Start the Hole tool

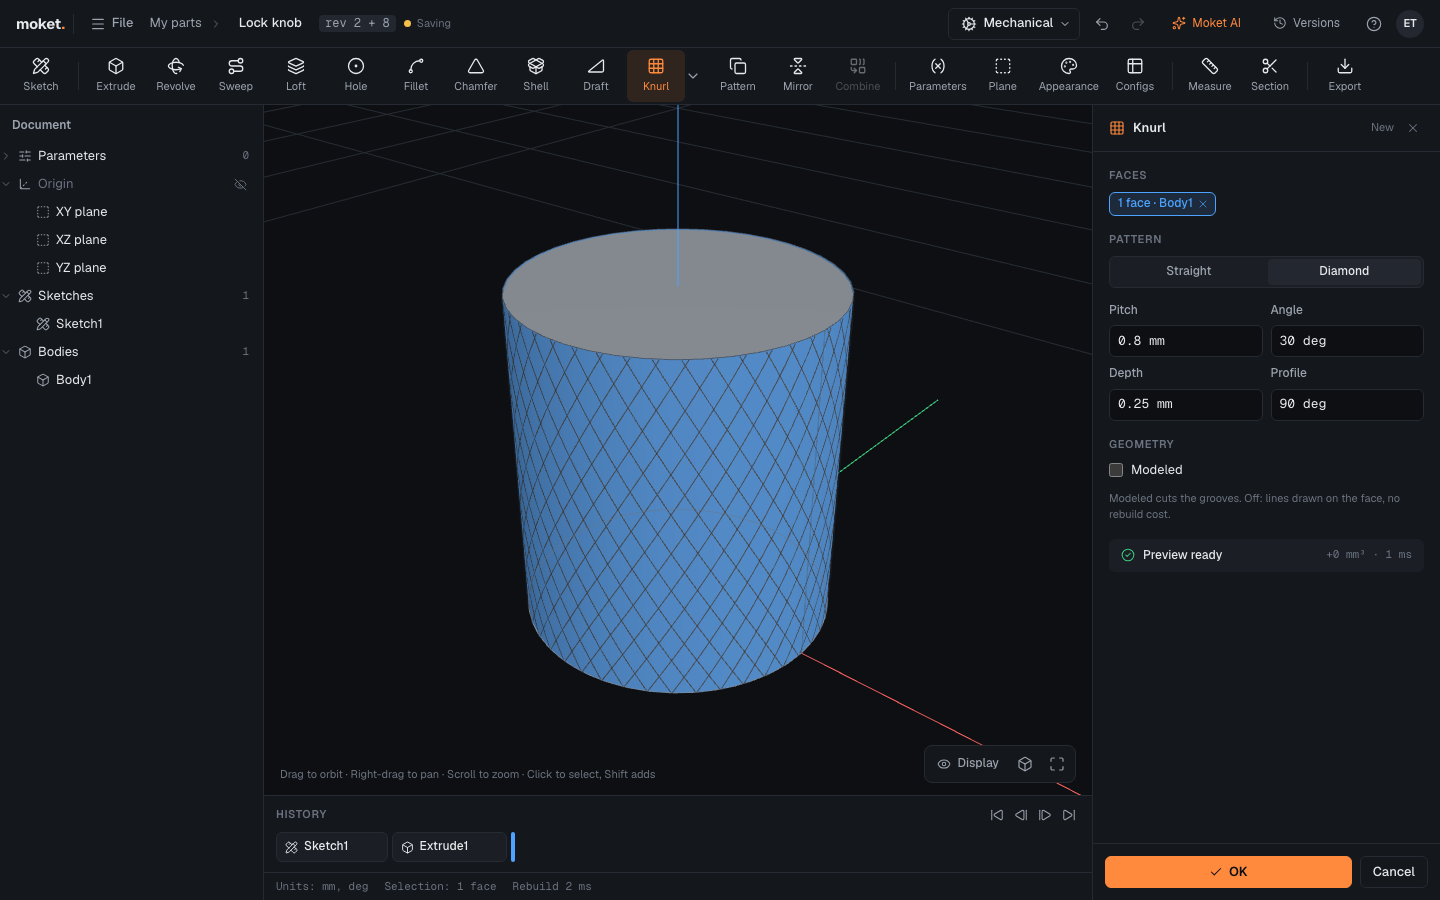tap(356, 75)
